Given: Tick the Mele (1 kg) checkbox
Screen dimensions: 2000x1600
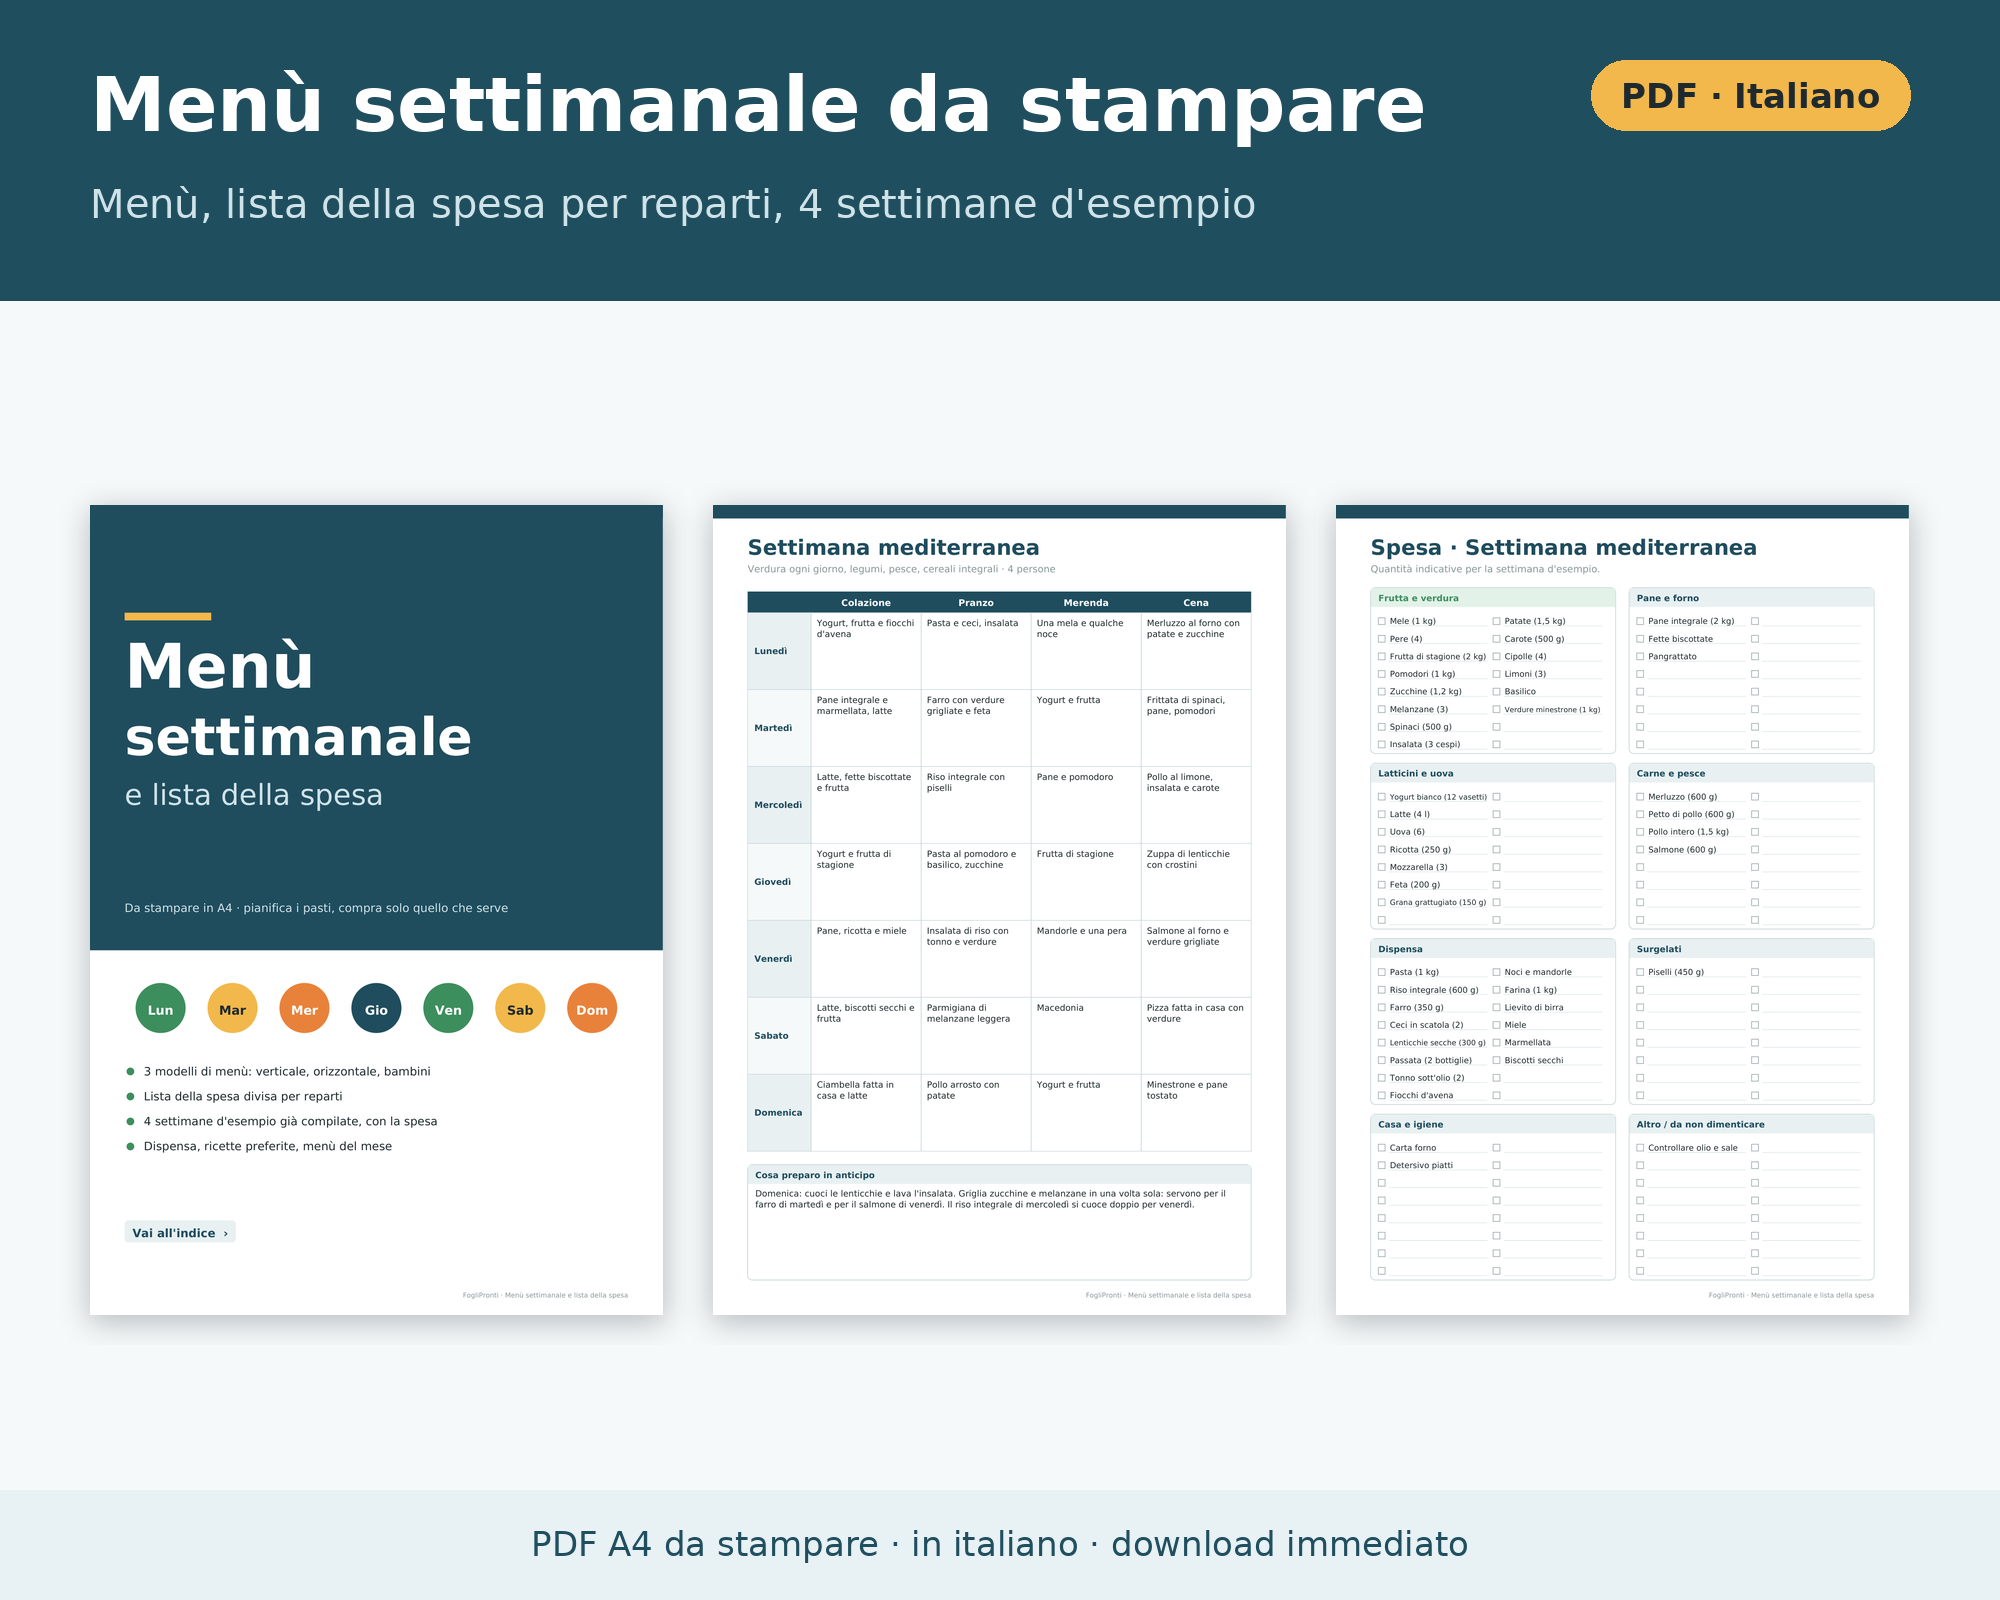Looking at the screenshot, I should 1382,621.
